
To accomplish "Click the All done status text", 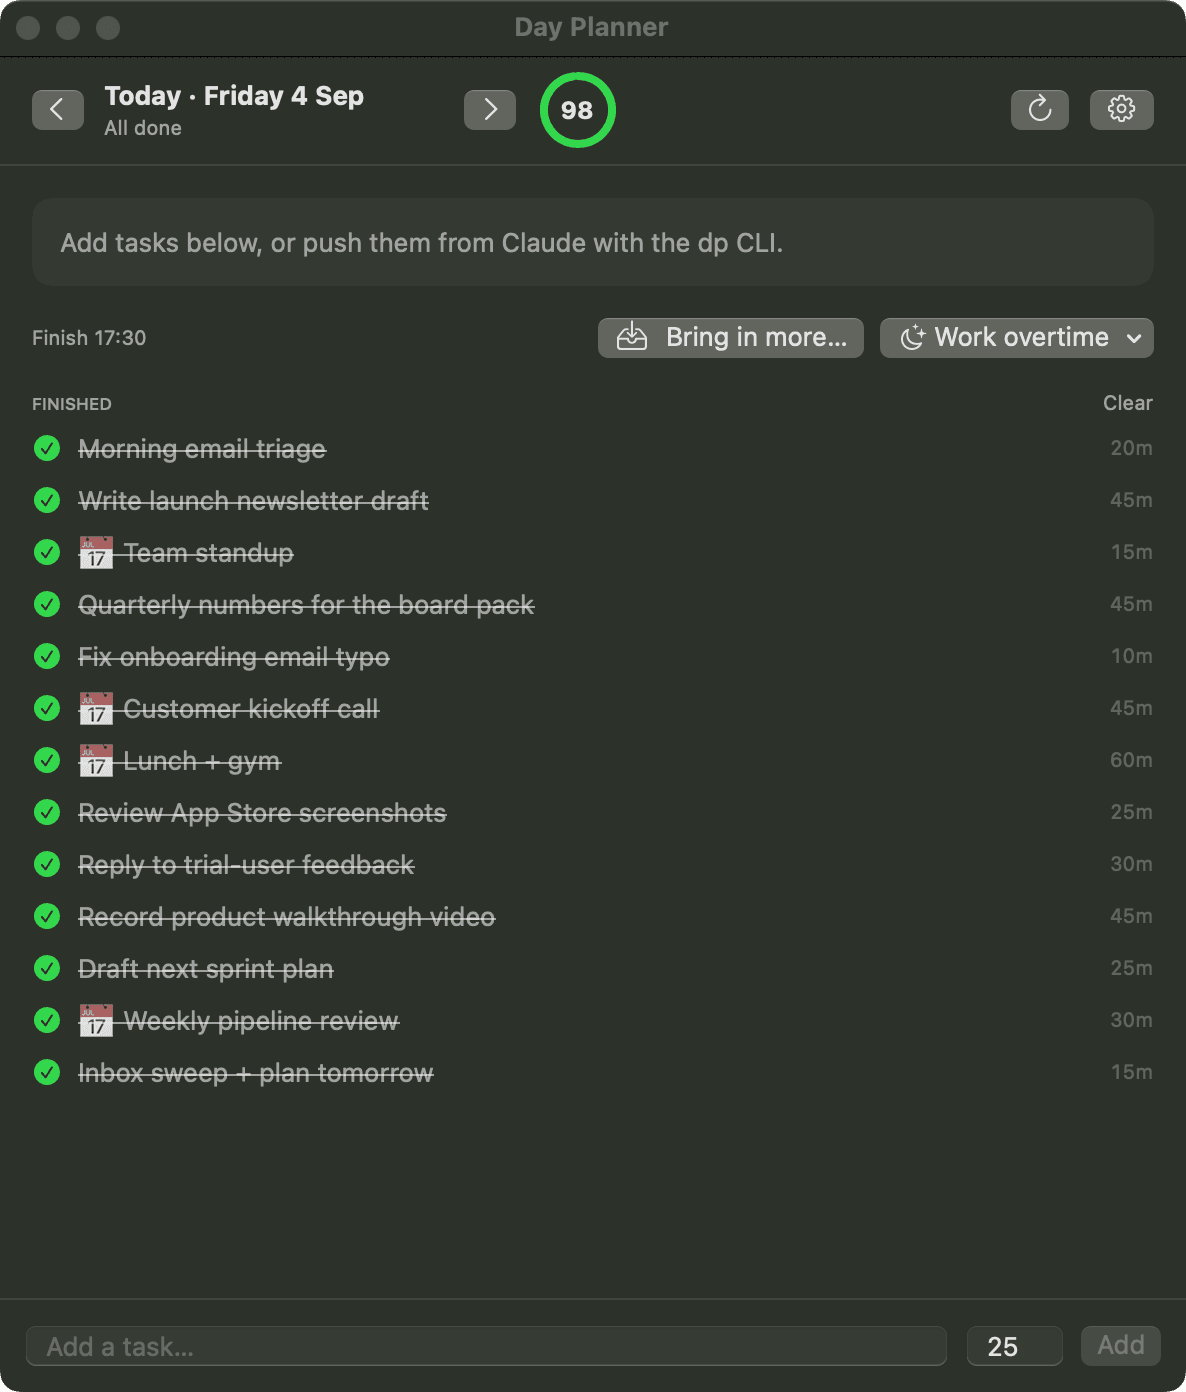I will (143, 128).
